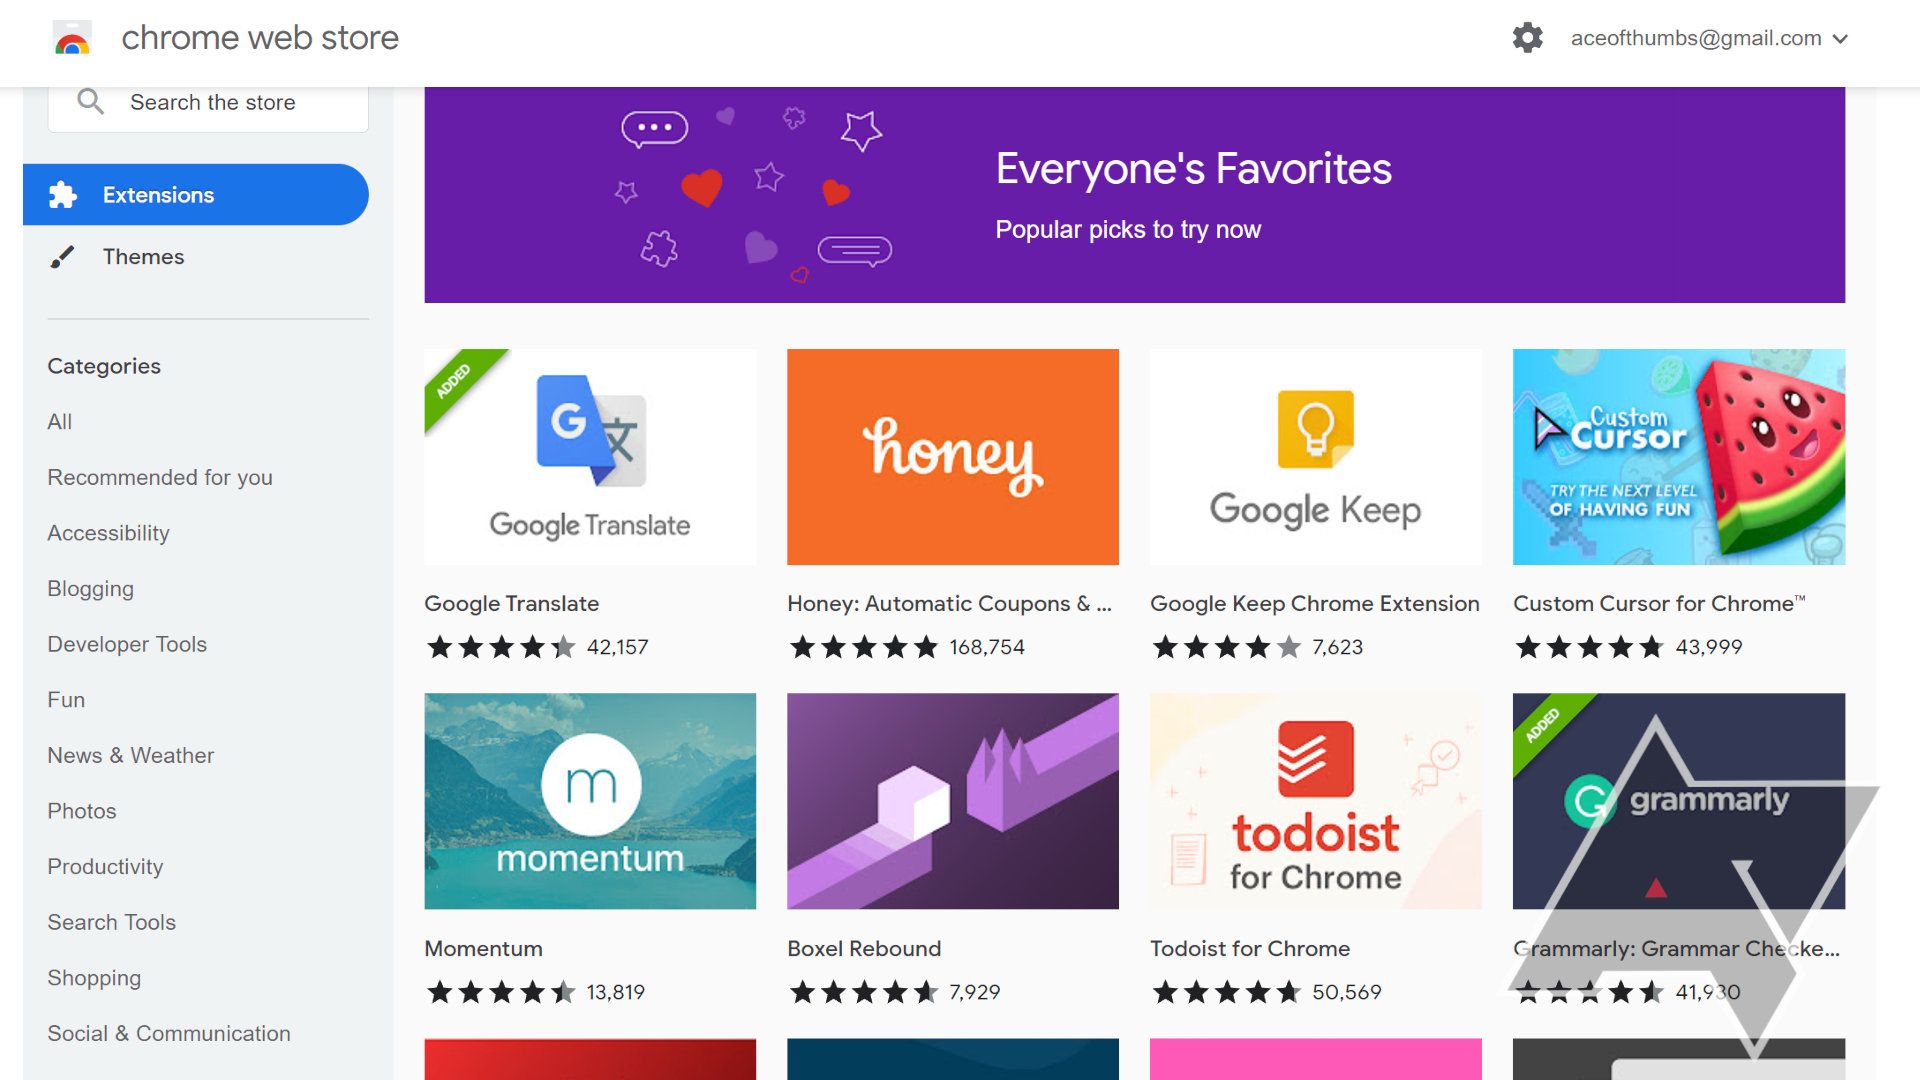Expand the Social & Communication category

169,1033
